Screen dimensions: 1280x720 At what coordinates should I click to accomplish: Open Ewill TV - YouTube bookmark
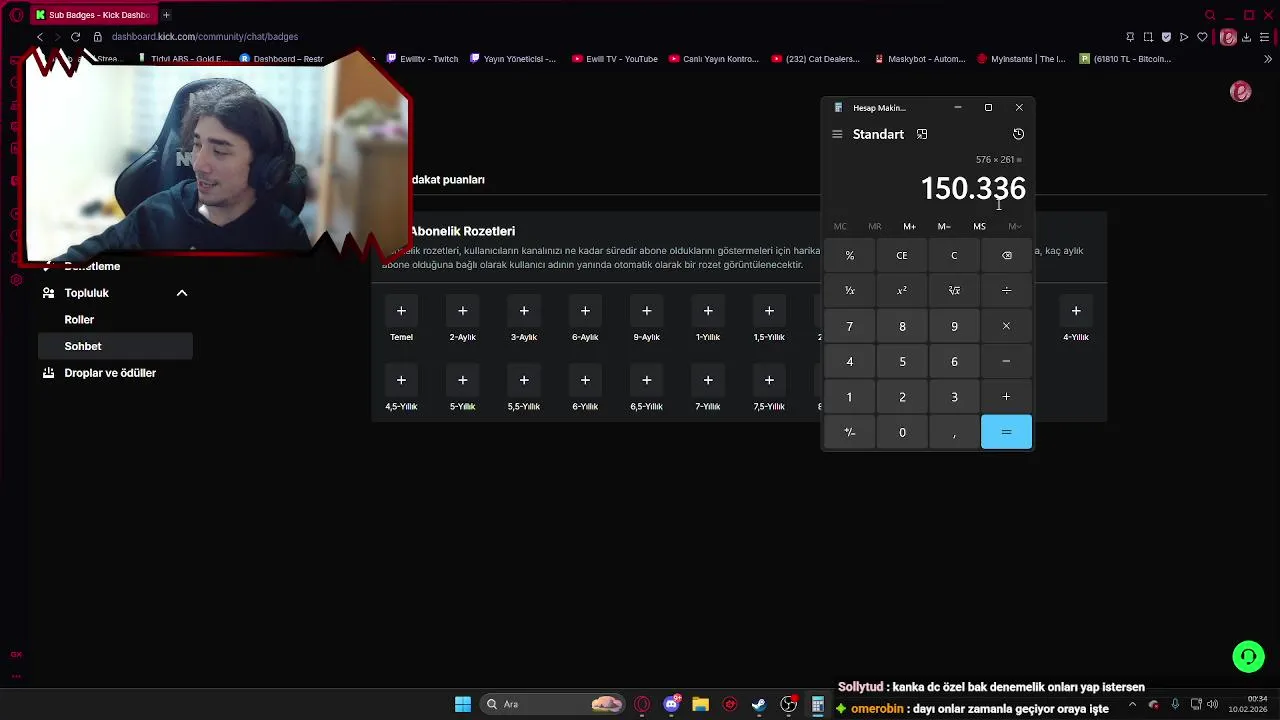(x=615, y=59)
